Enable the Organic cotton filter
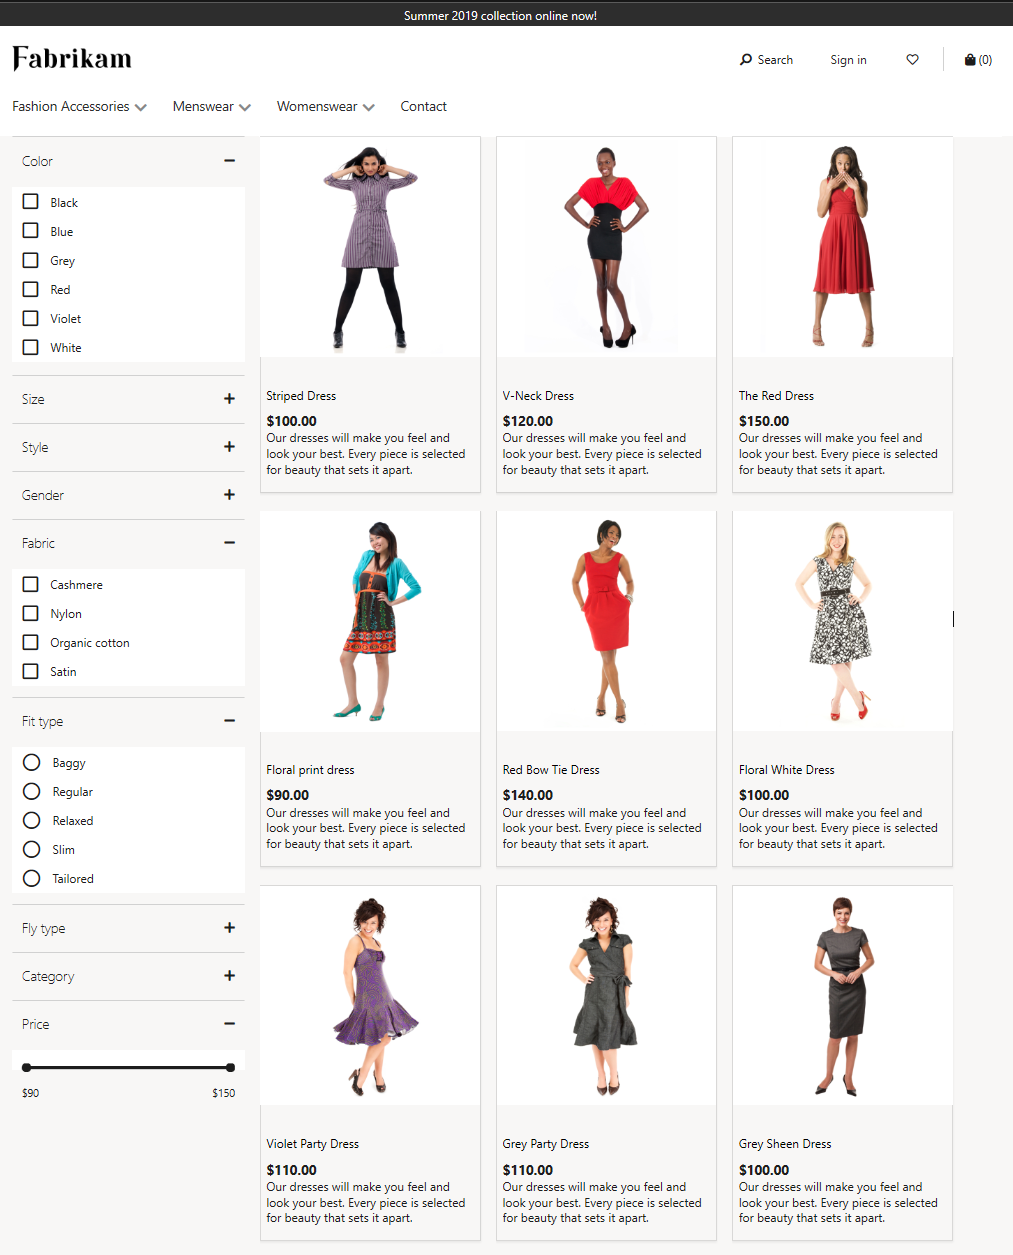 (30, 642)
